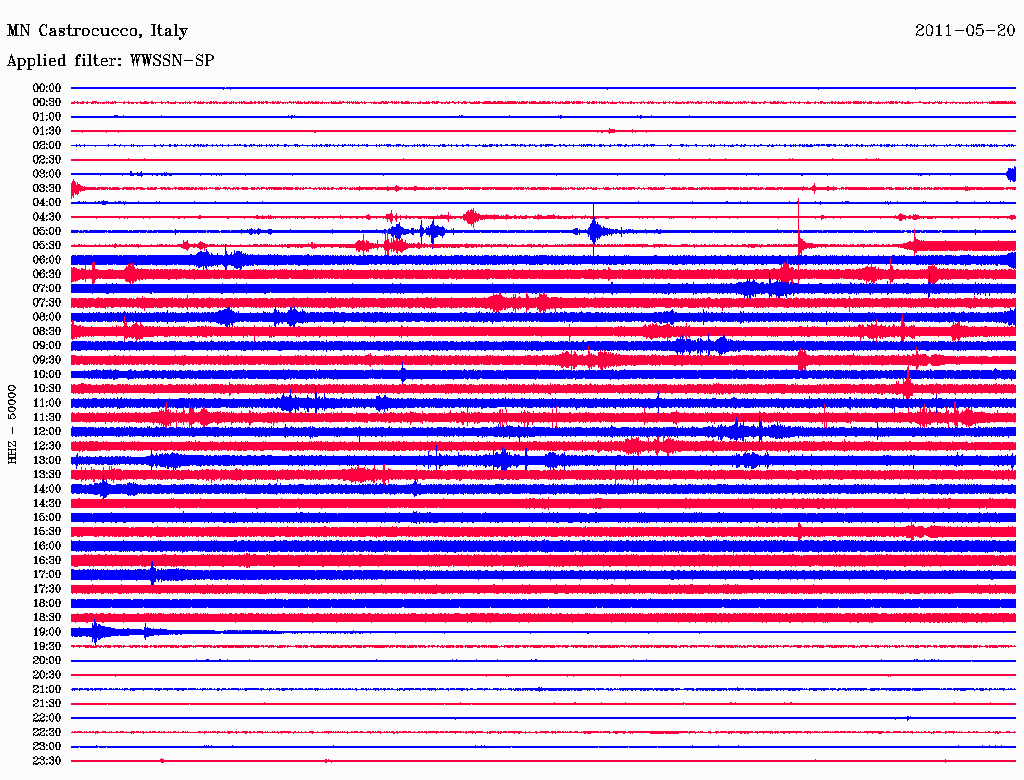This screenshot has height=780, width=1024.
Task: Select the 18:00 time label
Action: click(x=46, y=604)
